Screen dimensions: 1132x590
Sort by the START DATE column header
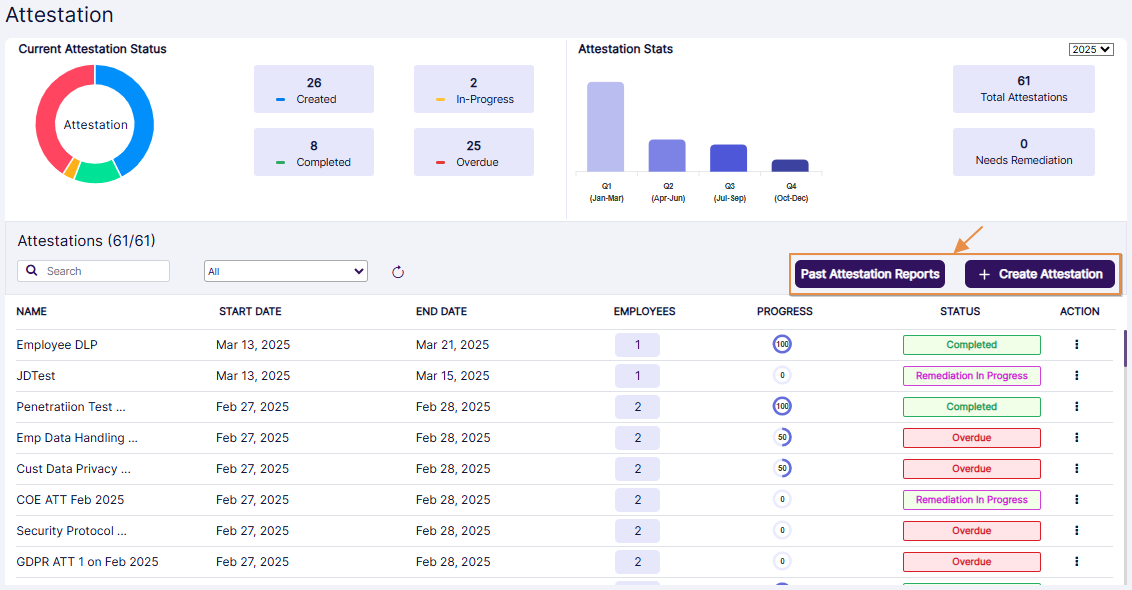[250, 311]
